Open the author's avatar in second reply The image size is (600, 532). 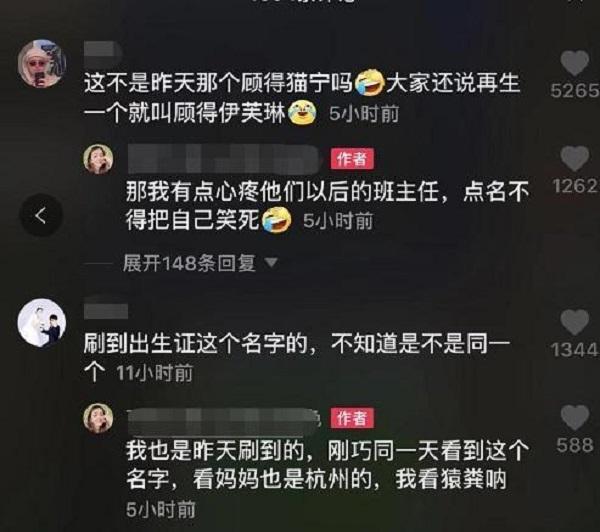pyautogui.click(x=98, y=418)
